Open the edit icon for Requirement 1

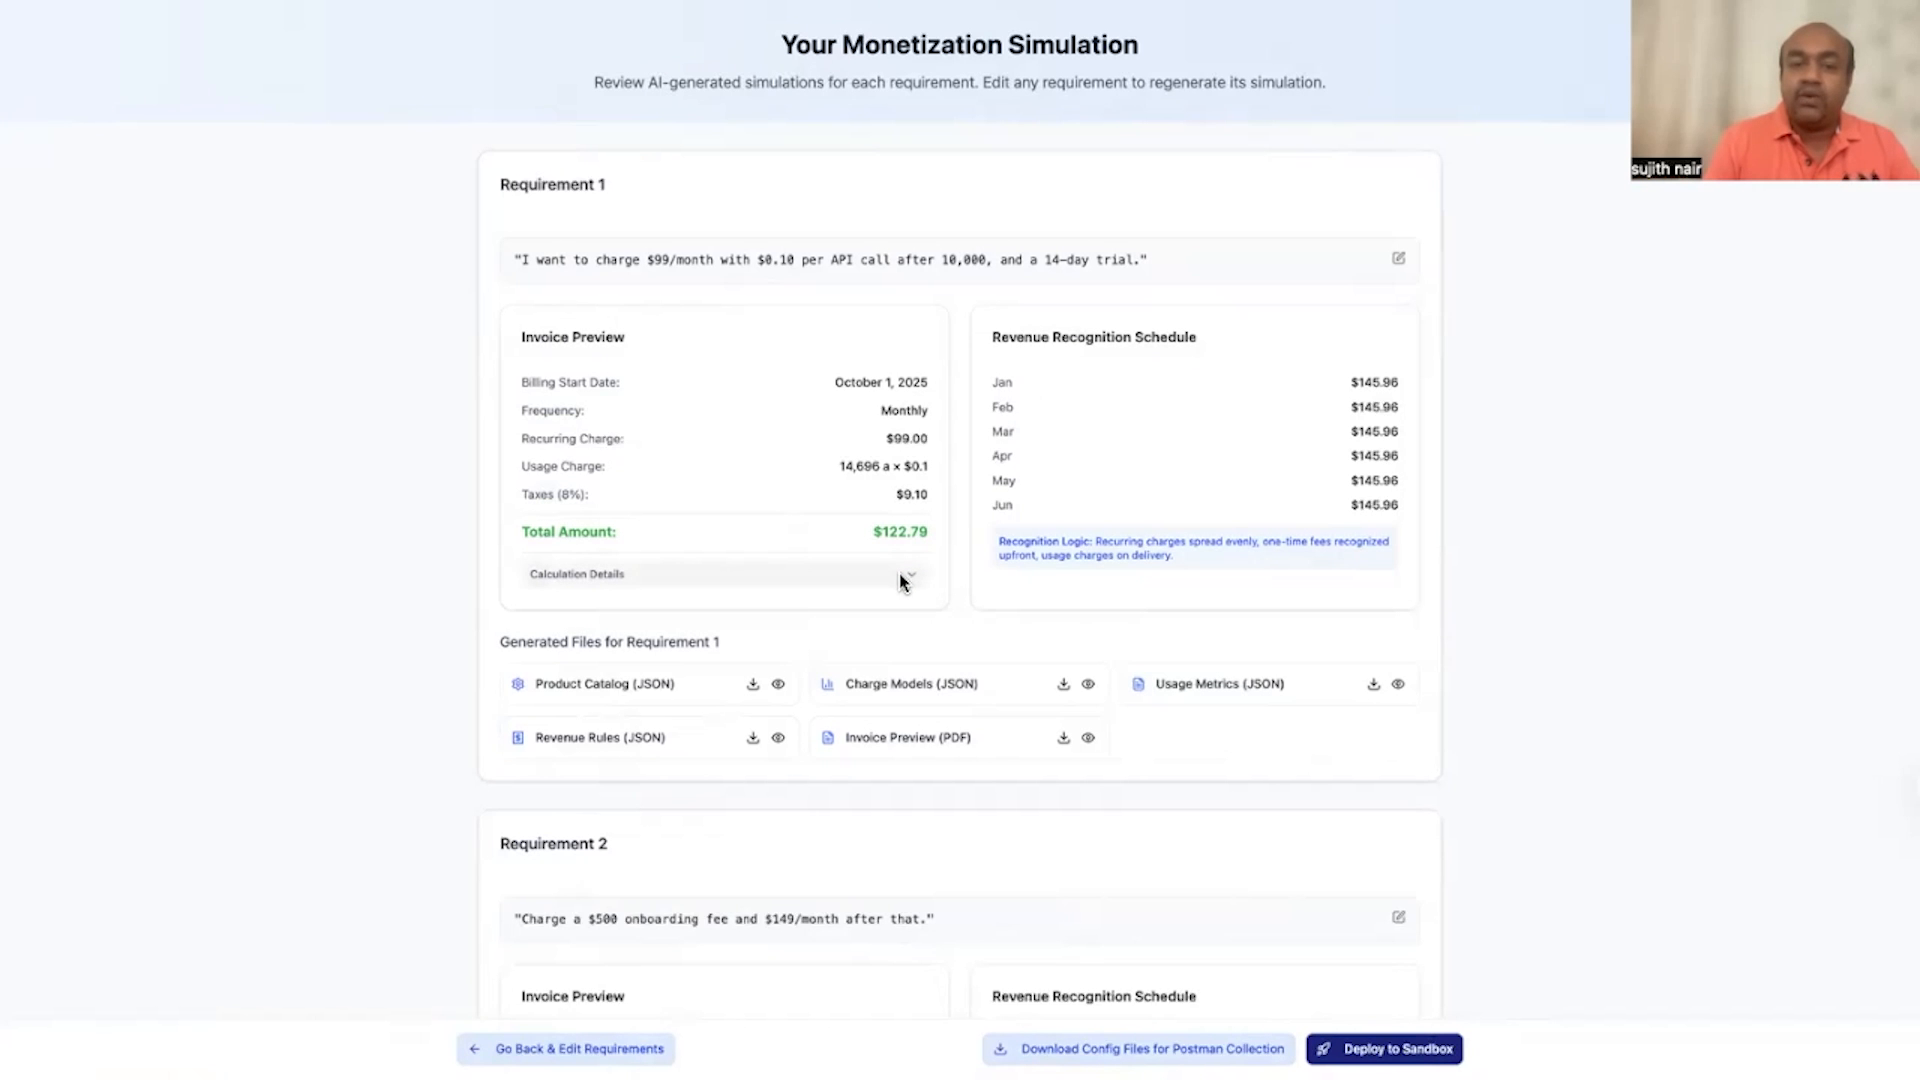point(1398,258)
